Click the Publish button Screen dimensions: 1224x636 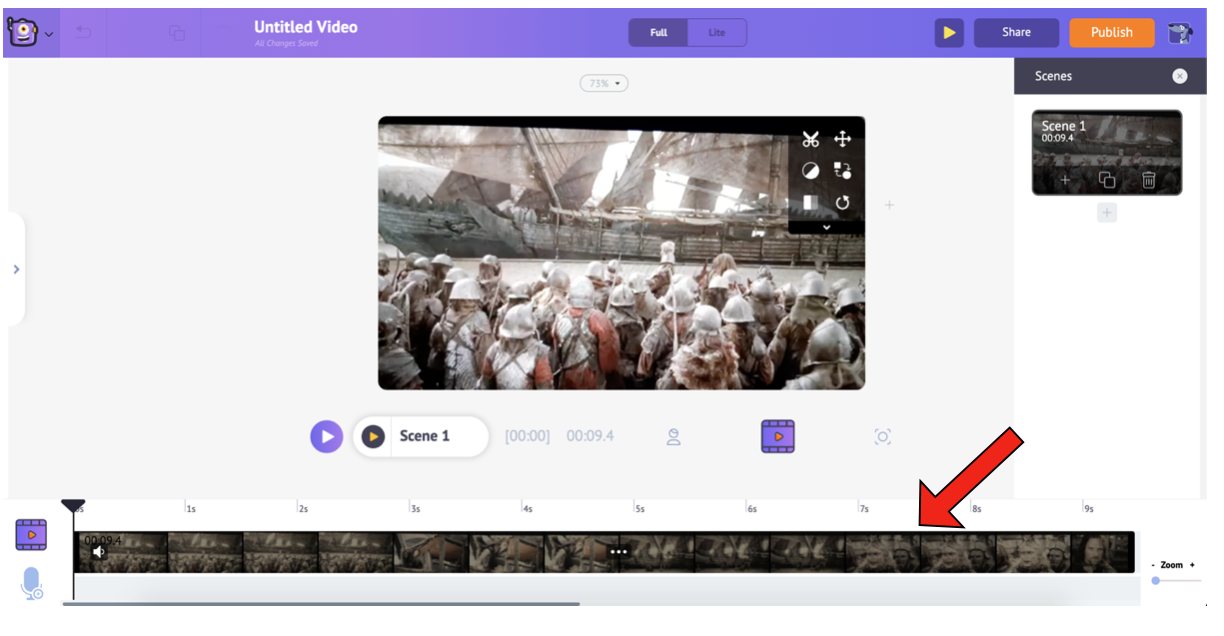1111,33
